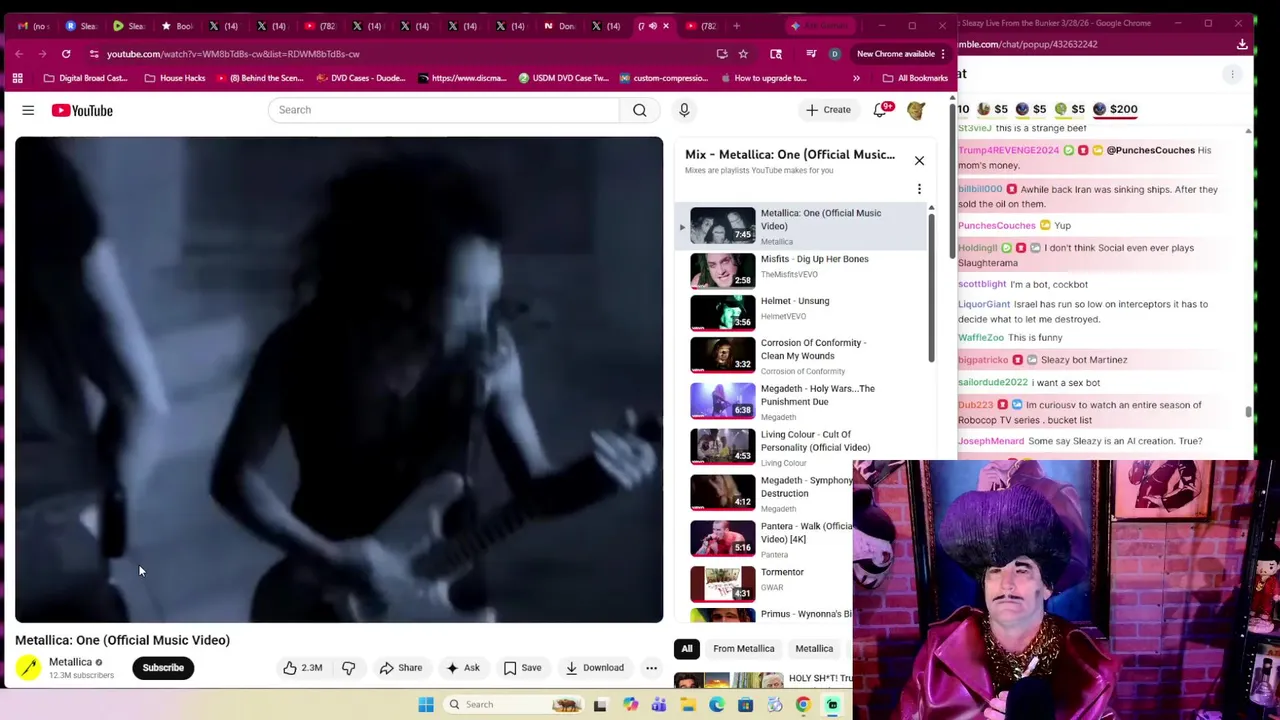
Task: Play Corrosion Of Conformity - Clean My Wounds
Action: [800, 356]
